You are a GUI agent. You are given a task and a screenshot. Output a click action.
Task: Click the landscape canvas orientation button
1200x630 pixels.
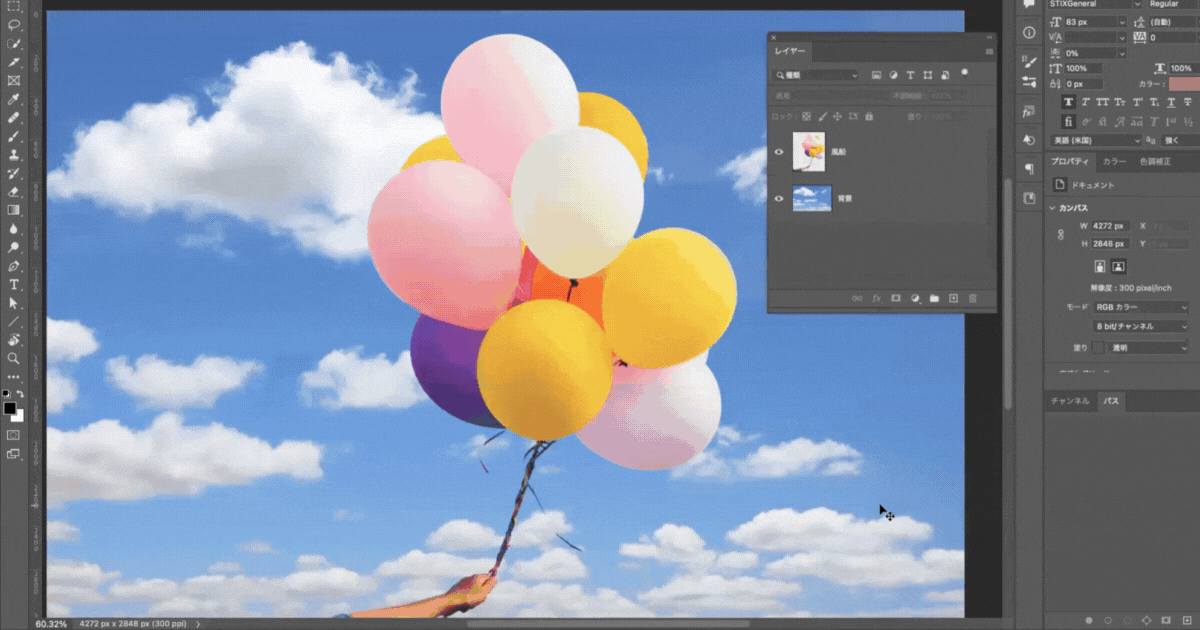click(x=1119, y=267)
